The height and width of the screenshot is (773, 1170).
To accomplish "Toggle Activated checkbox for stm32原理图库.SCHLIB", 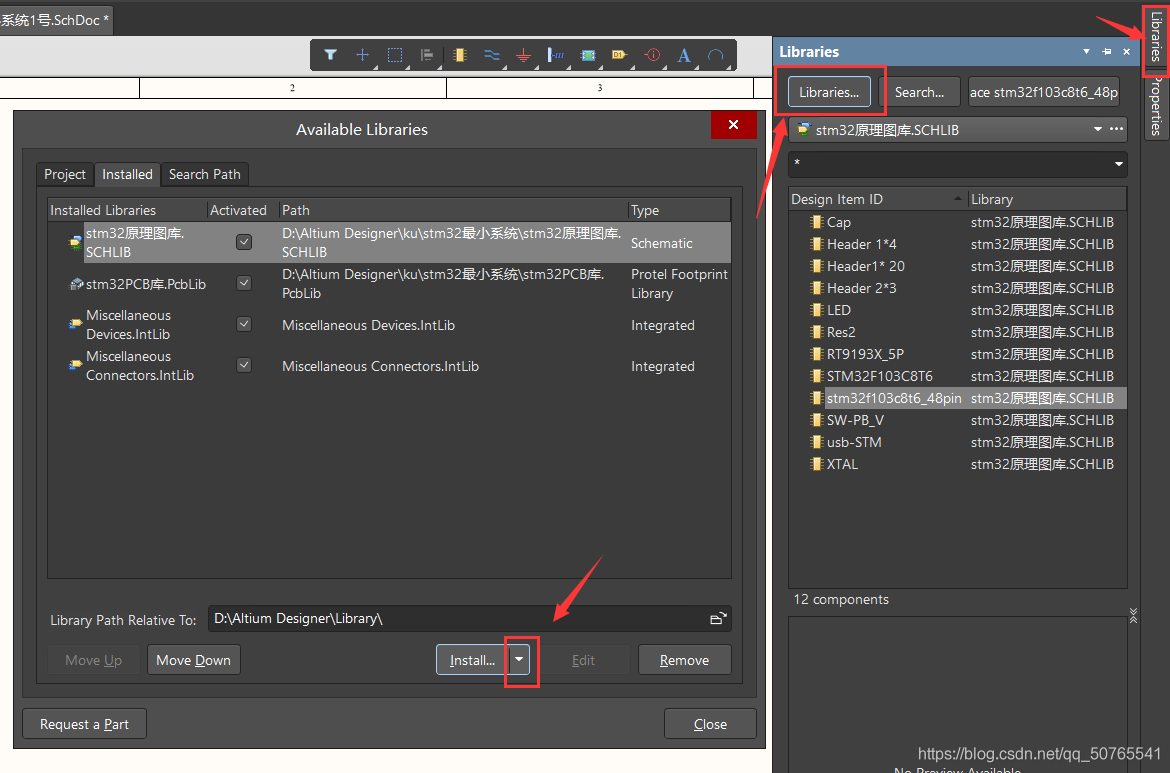I will coord(244,242).
